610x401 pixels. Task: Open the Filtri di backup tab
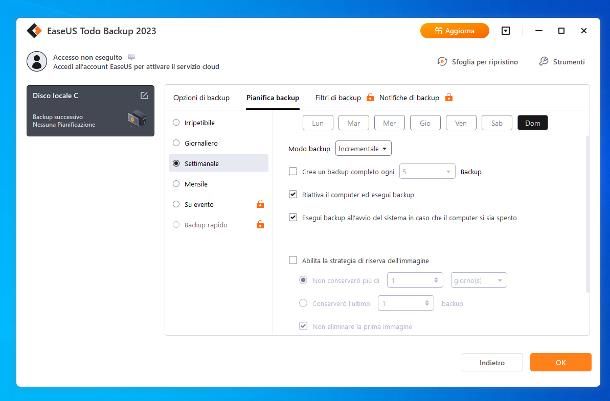[338, 98]
